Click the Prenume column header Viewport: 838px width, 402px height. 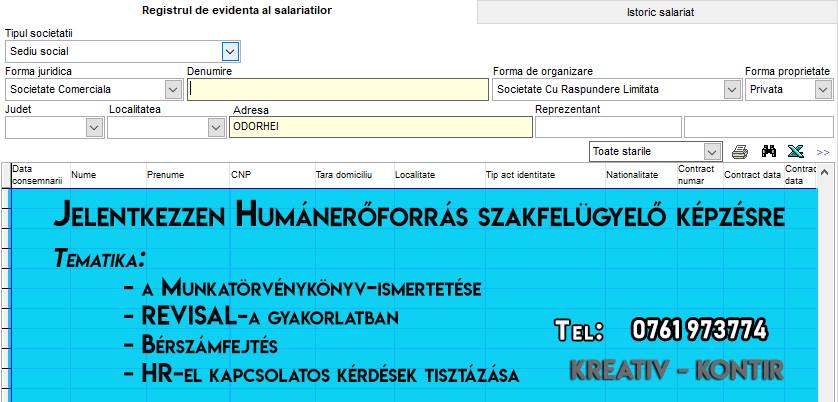188,175
